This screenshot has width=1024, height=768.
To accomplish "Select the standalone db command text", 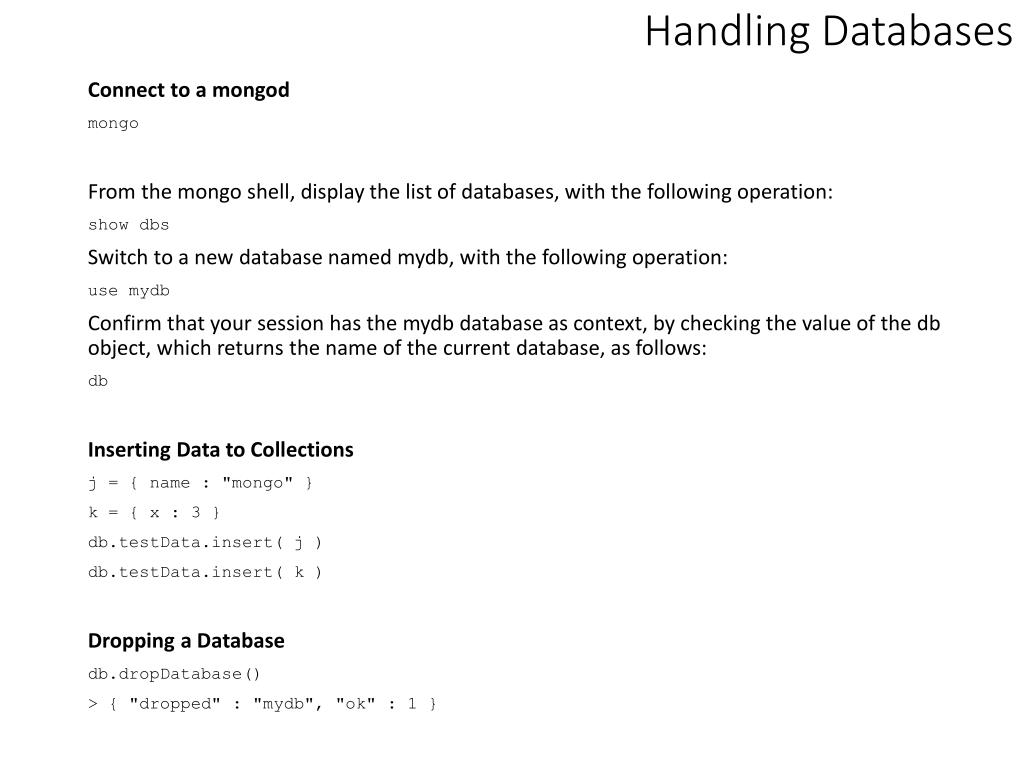I will click(98, 381).
